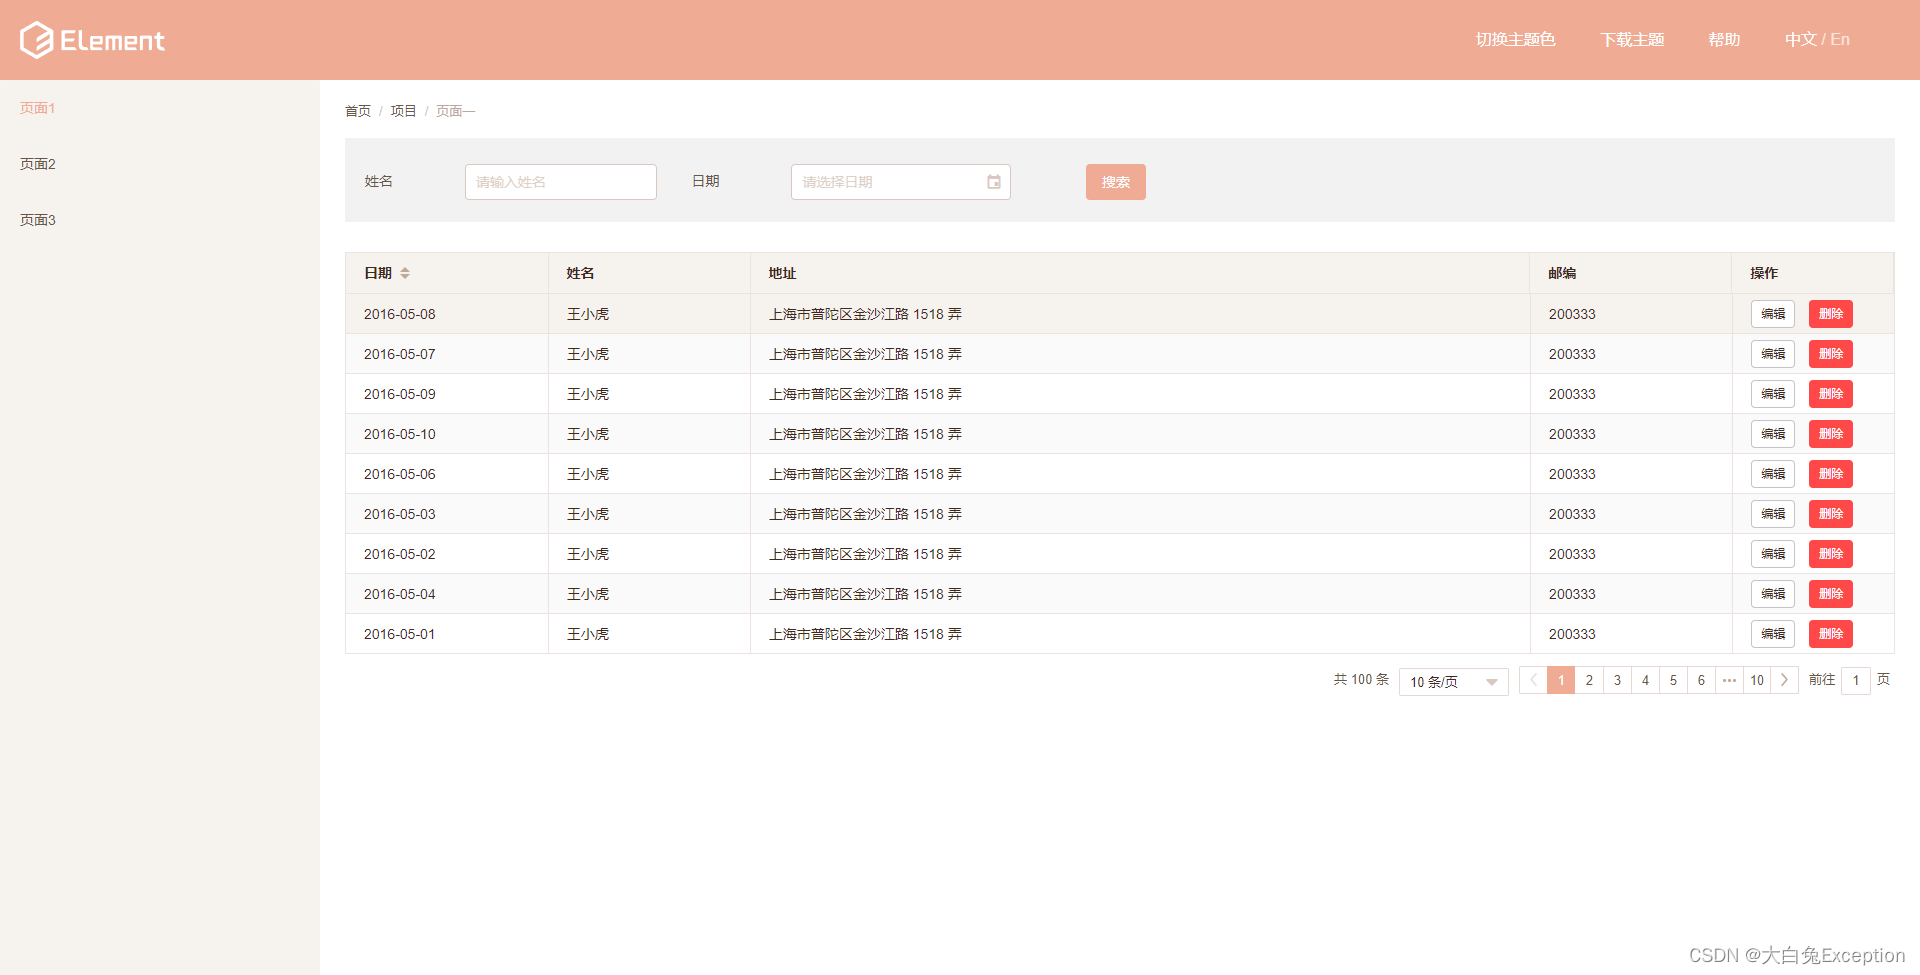Click 切换主题色 in the header
Screen dimensions: 1920x975
click(1515, 40)
